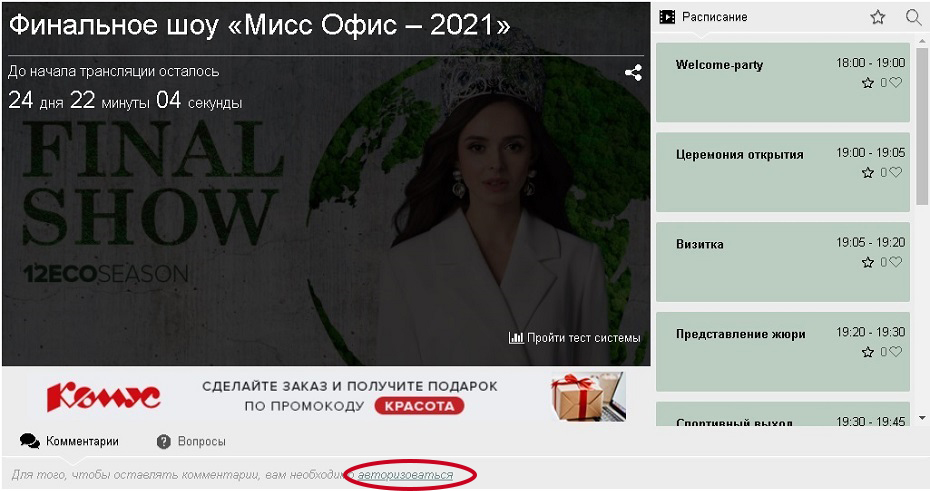Click the Финальное шоу «Мисс Офис – 2021» title
The width and height of the screenshot is (930, 491).
[259, 25]
